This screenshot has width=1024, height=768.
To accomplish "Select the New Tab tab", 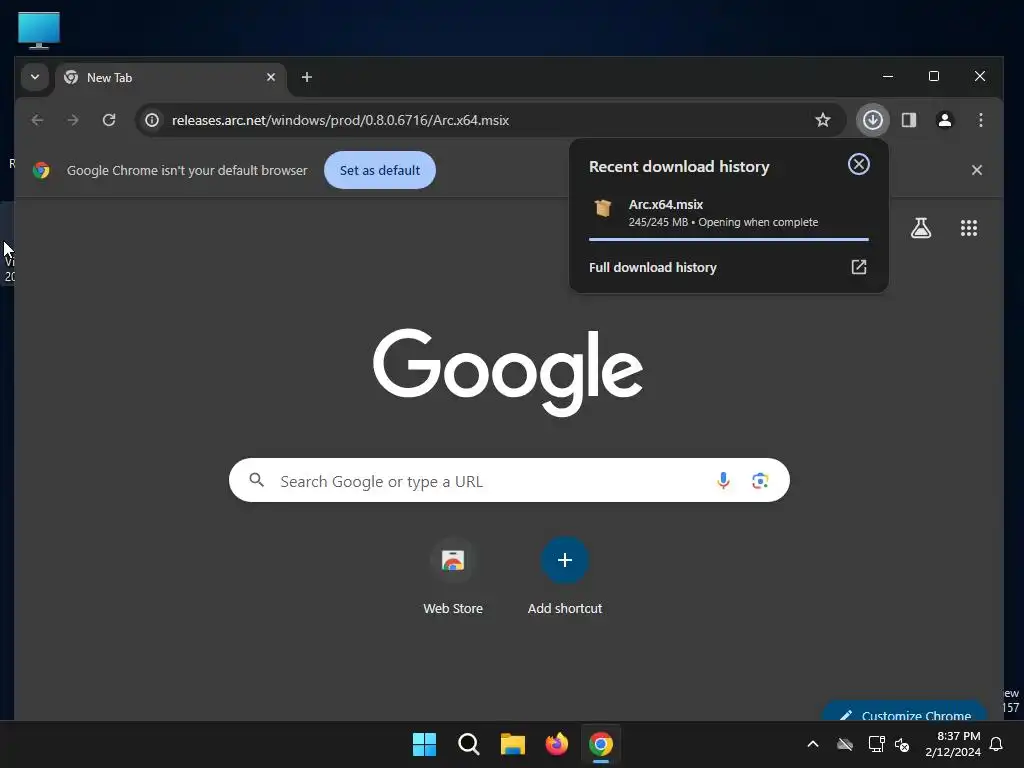I will click(171, 78).
